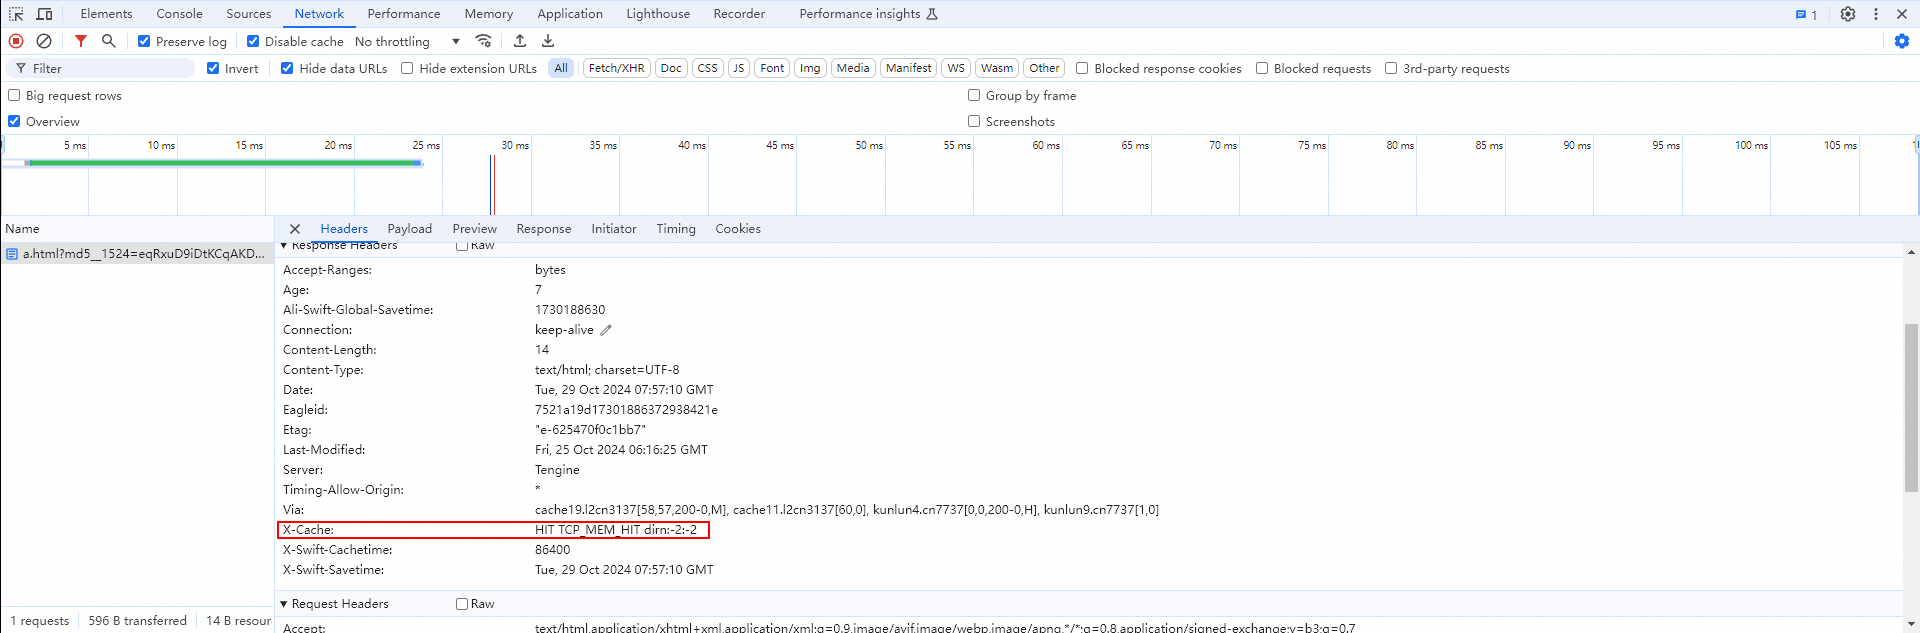The width and height of the screenshot is (1920, 633).
Task: Toggle Hide data URLs checkbox
Action: [x=287, y=68]
